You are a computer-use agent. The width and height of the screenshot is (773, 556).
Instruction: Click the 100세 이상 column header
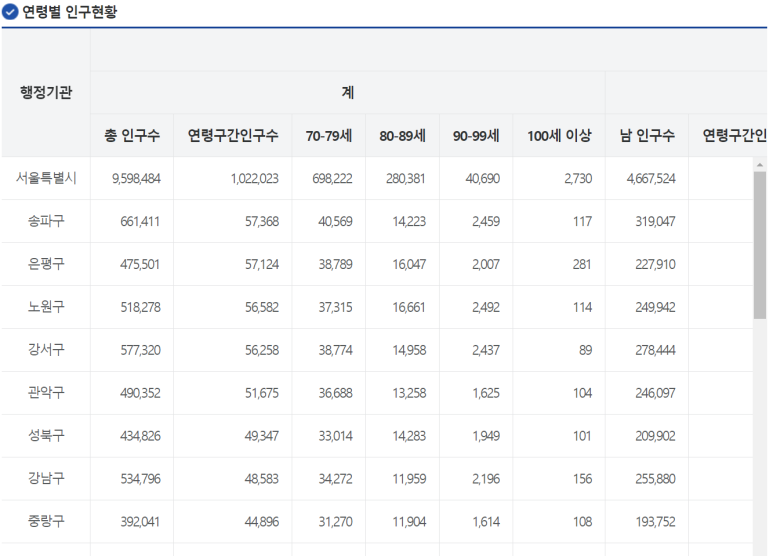(x=559, y=136)
